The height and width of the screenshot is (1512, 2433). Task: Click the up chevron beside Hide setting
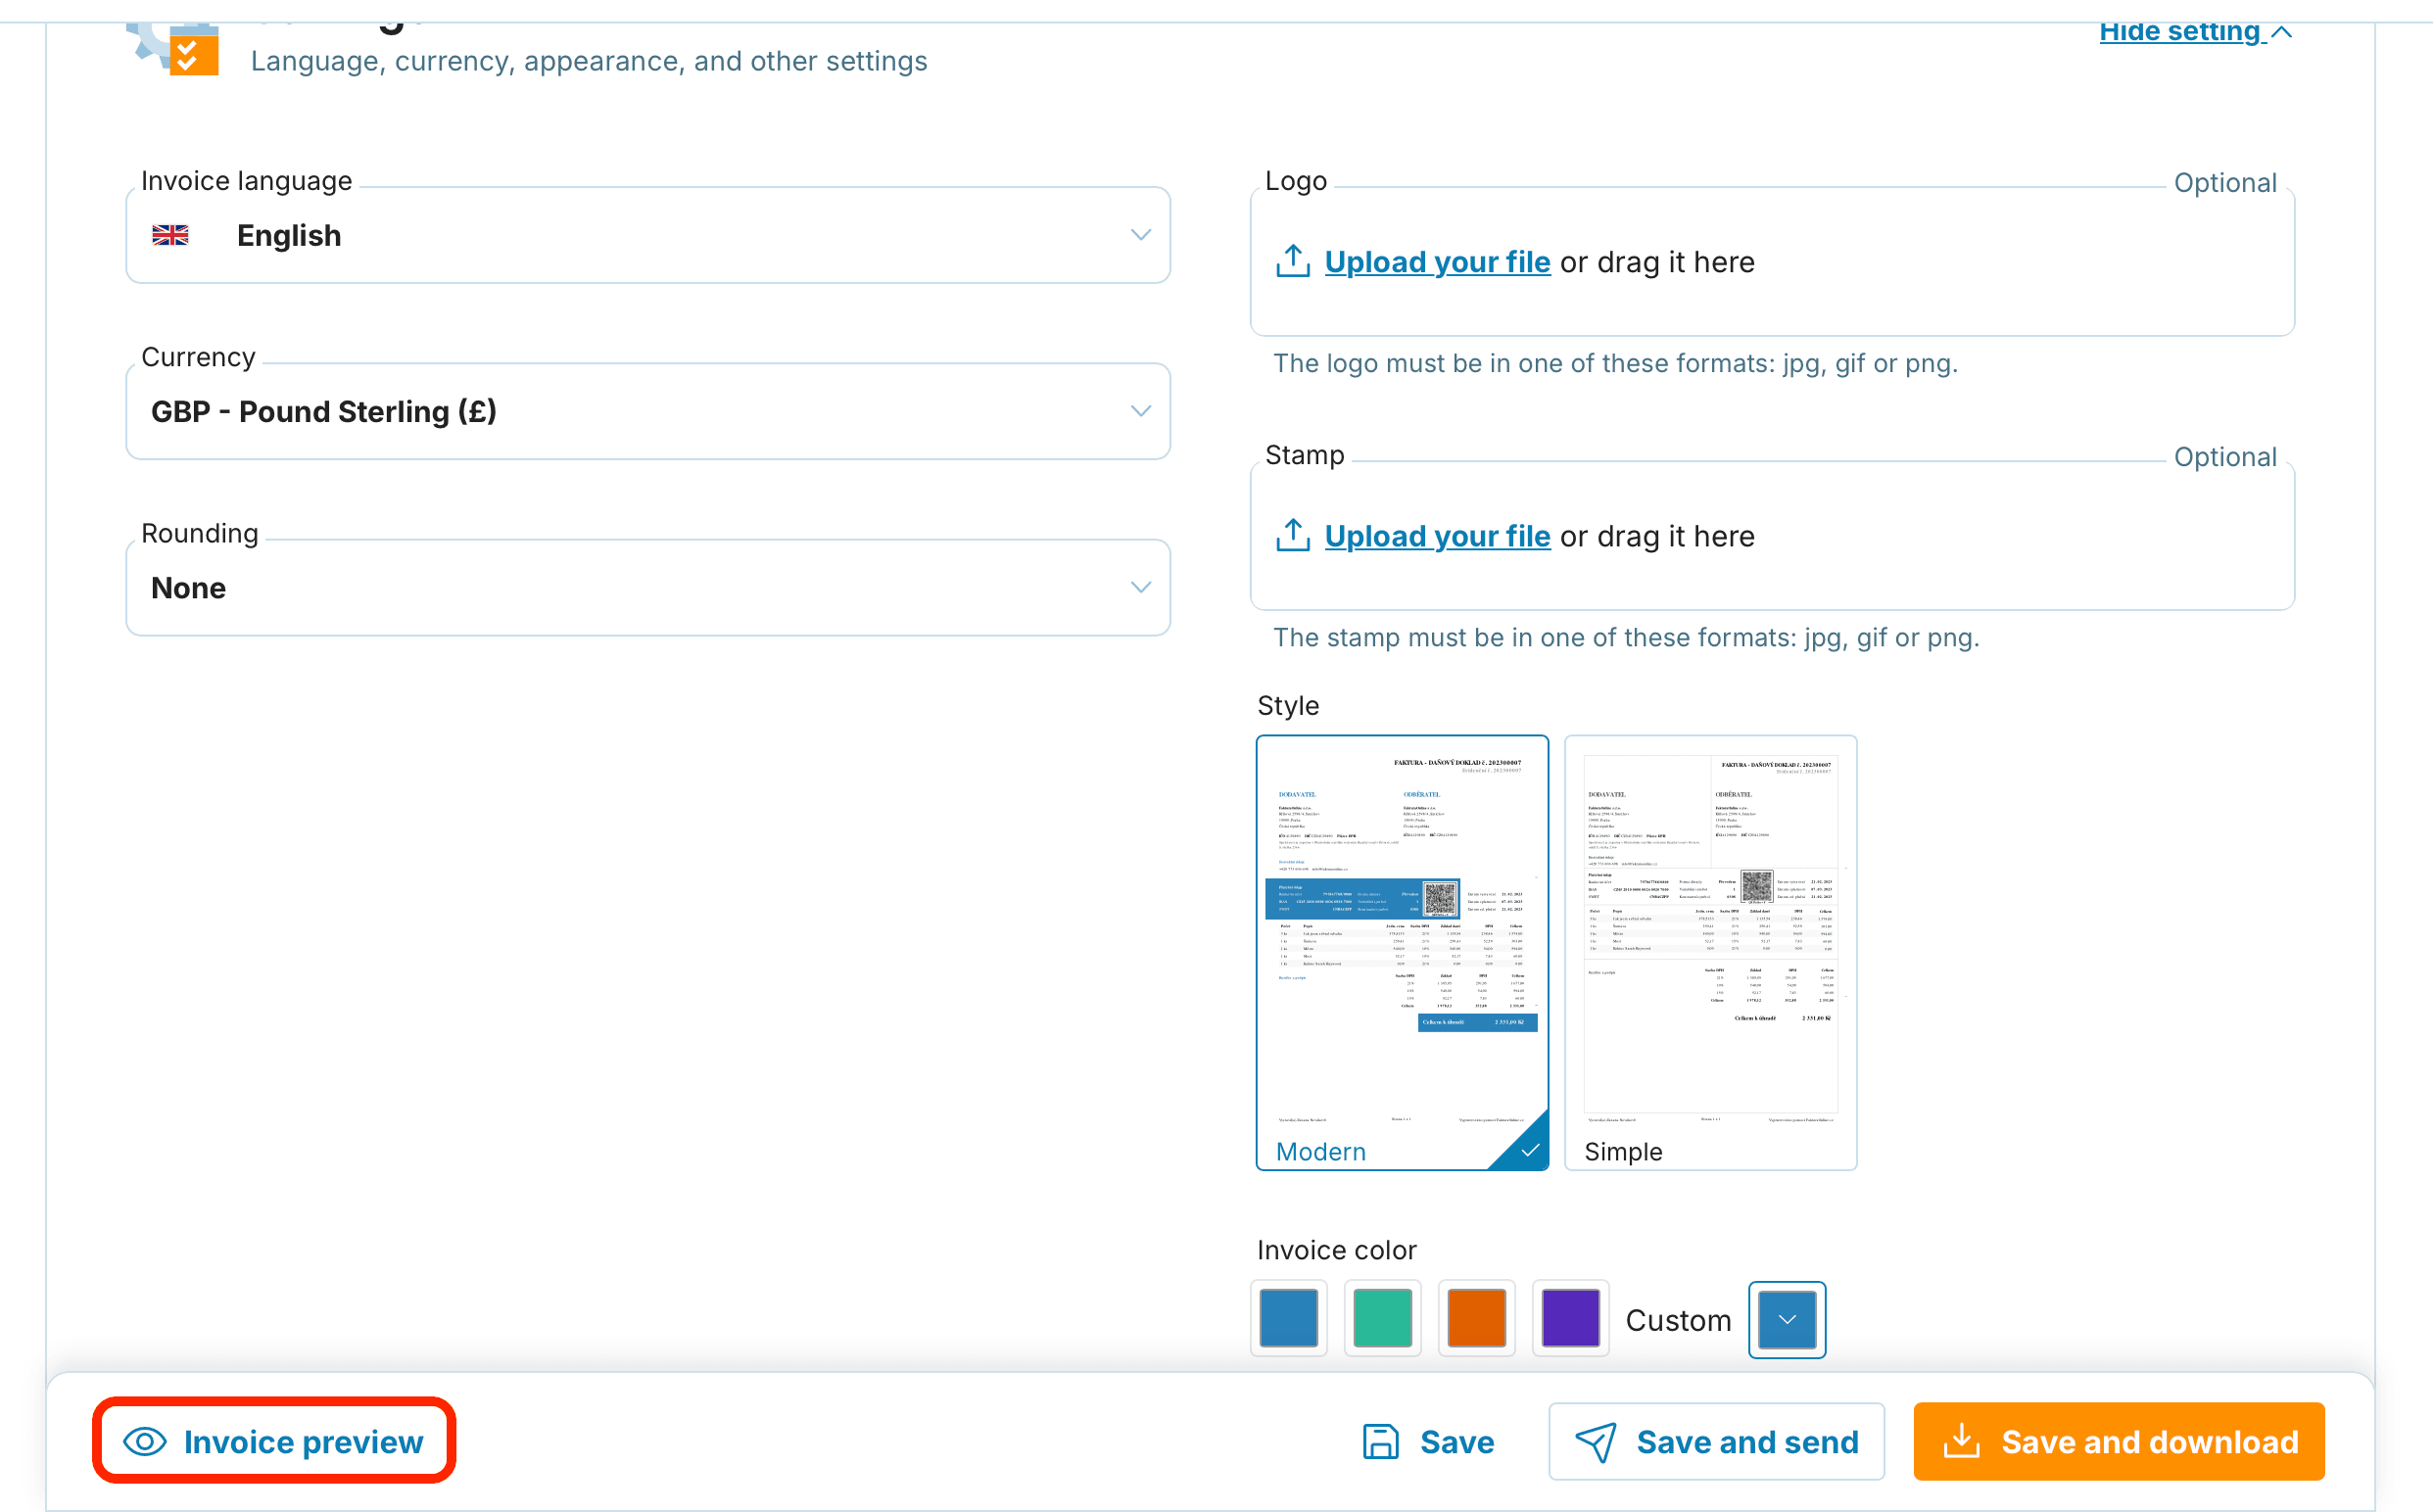pos(2281,31)
